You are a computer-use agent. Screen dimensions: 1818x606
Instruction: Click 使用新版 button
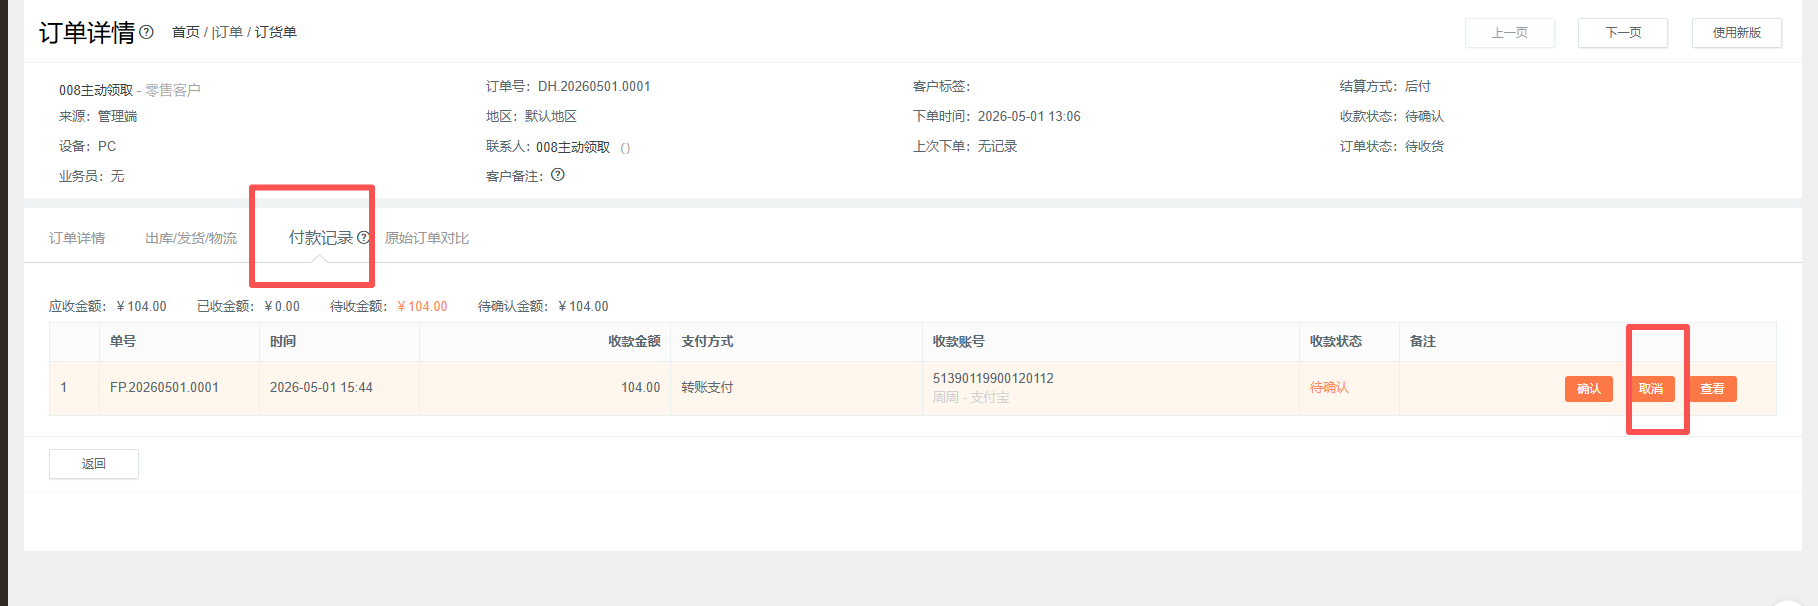[1737, 33]
